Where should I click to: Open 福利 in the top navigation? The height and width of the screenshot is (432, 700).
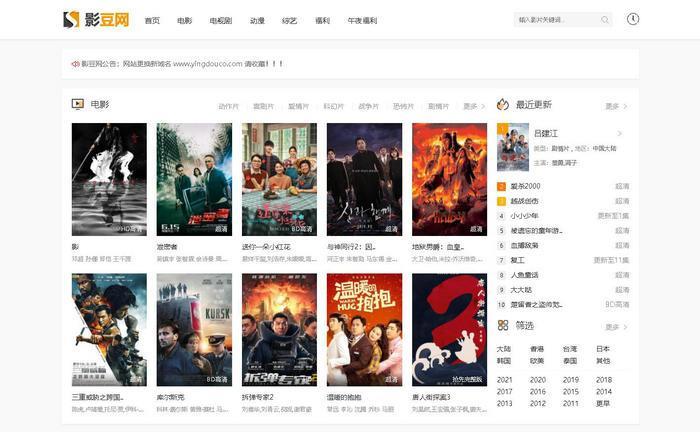322,21
